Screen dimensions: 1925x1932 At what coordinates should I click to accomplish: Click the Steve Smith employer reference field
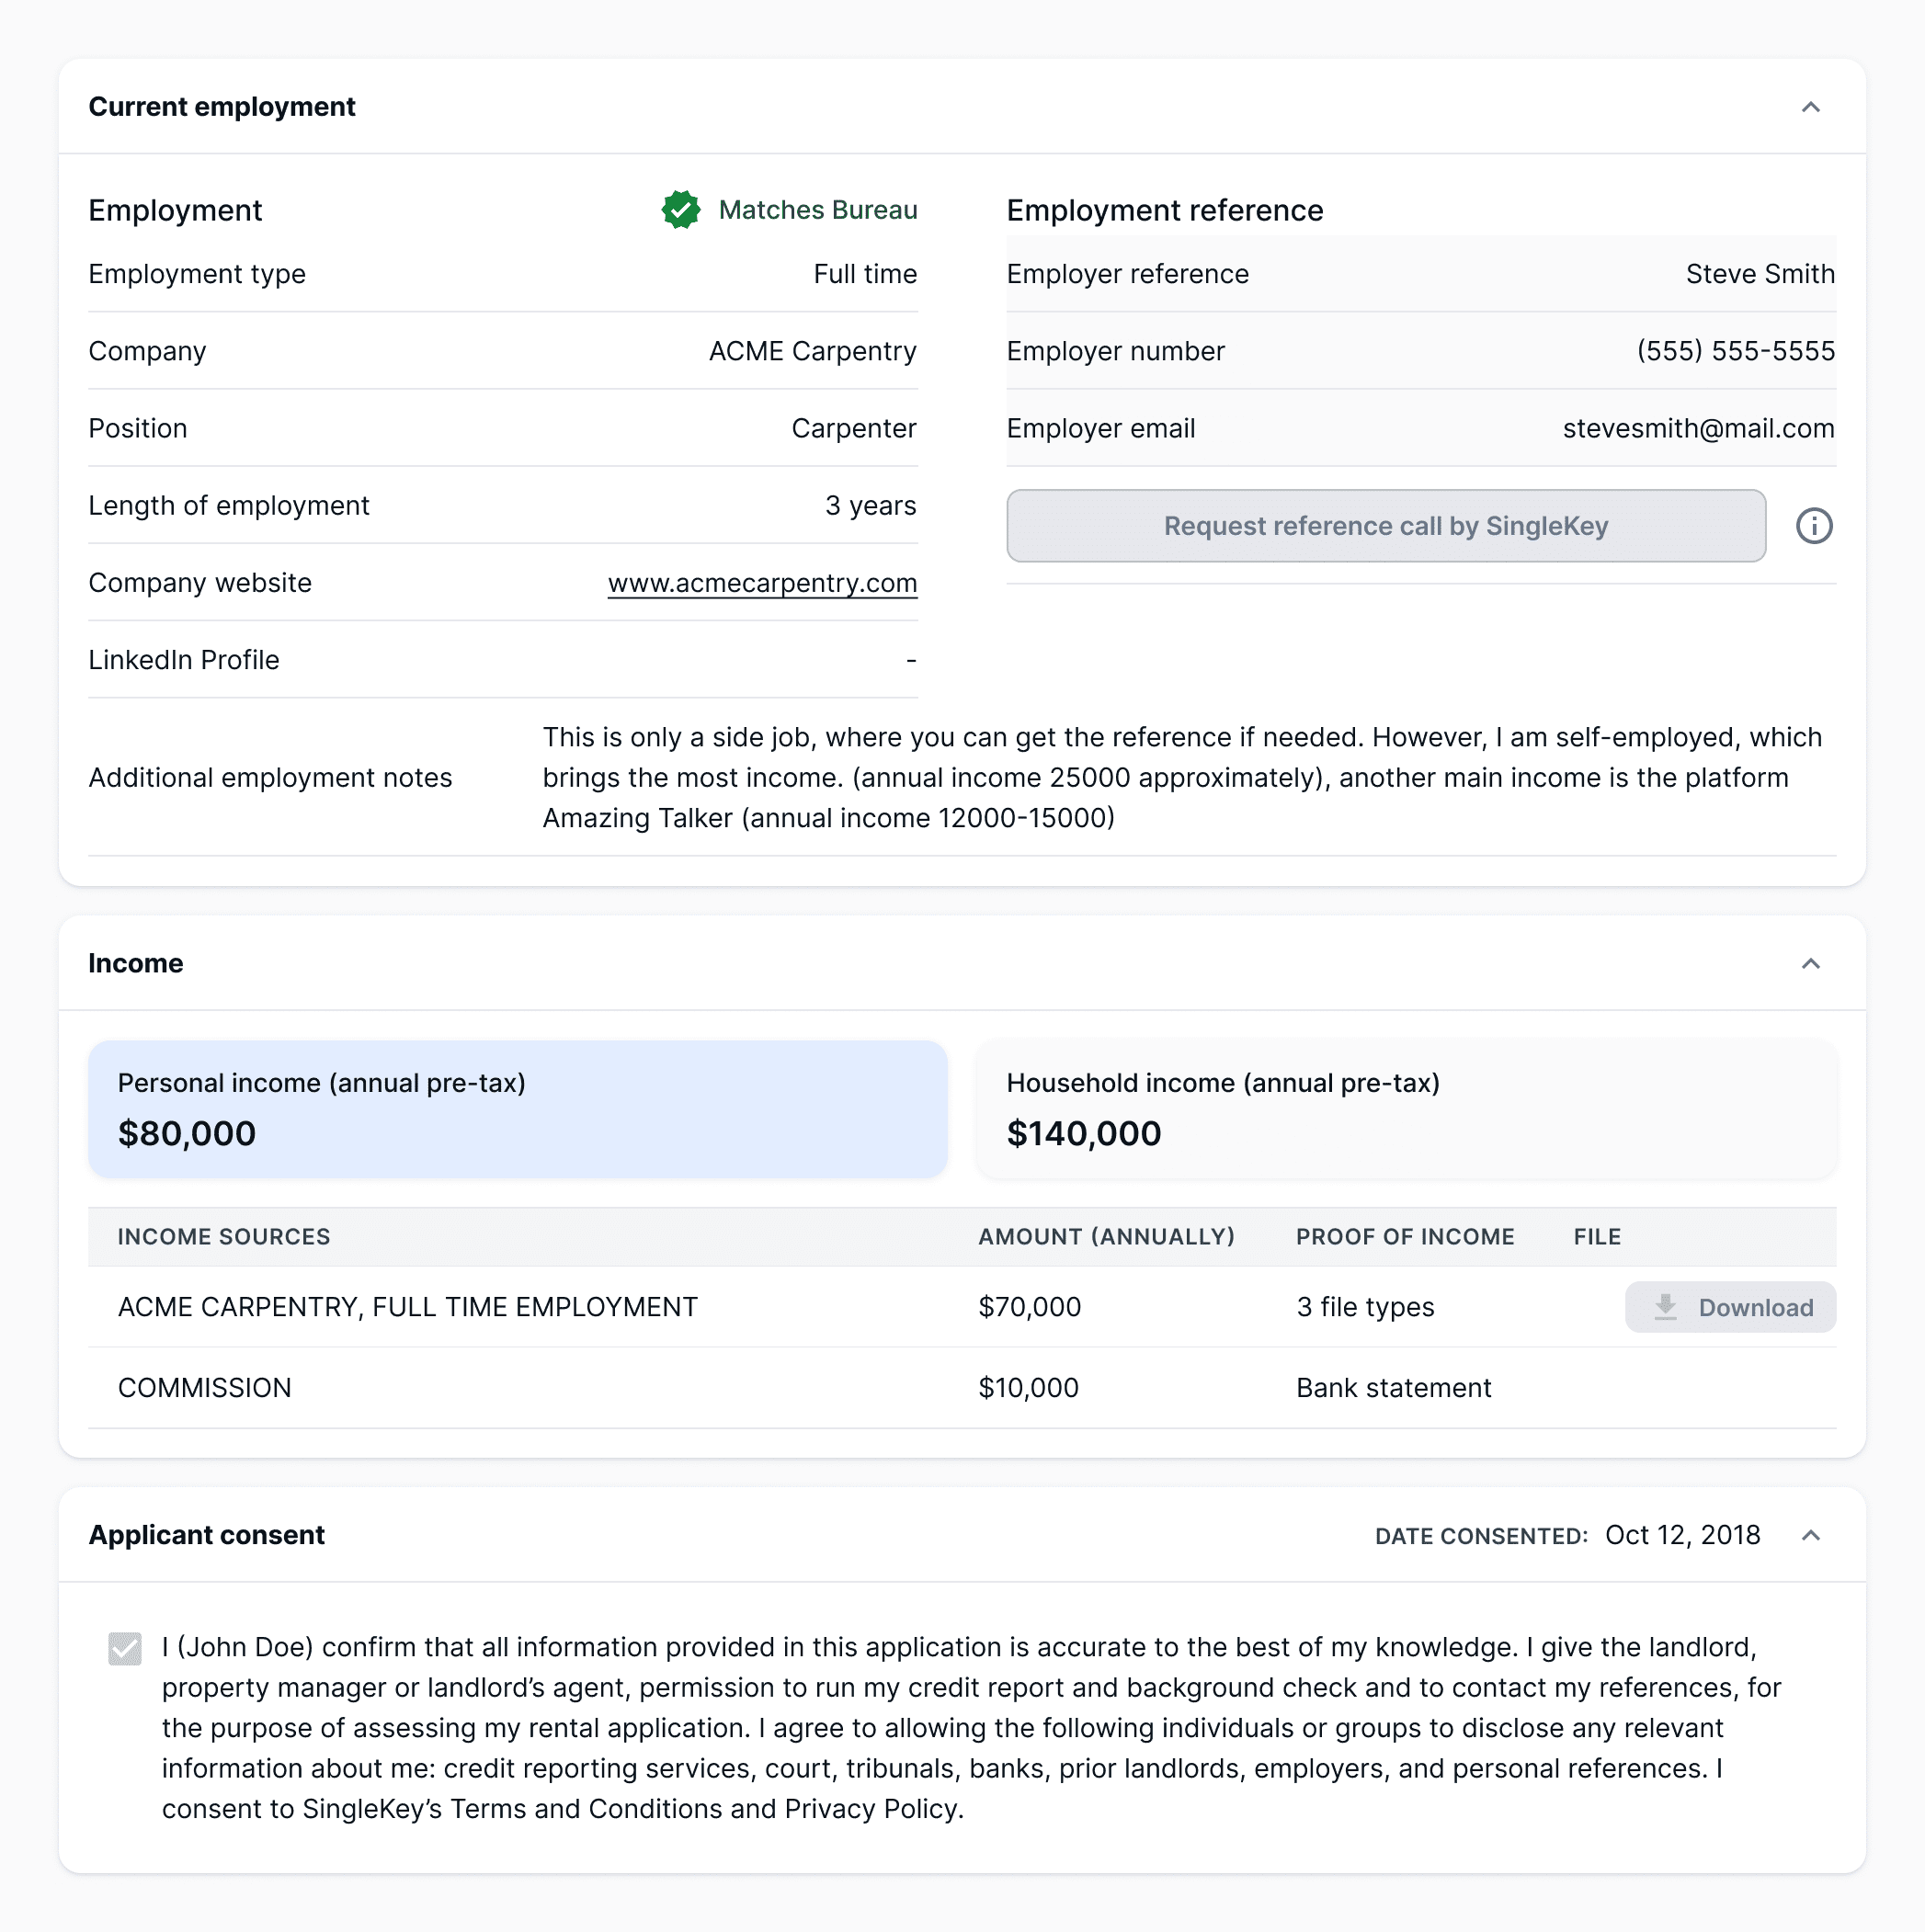point(1760,274)
